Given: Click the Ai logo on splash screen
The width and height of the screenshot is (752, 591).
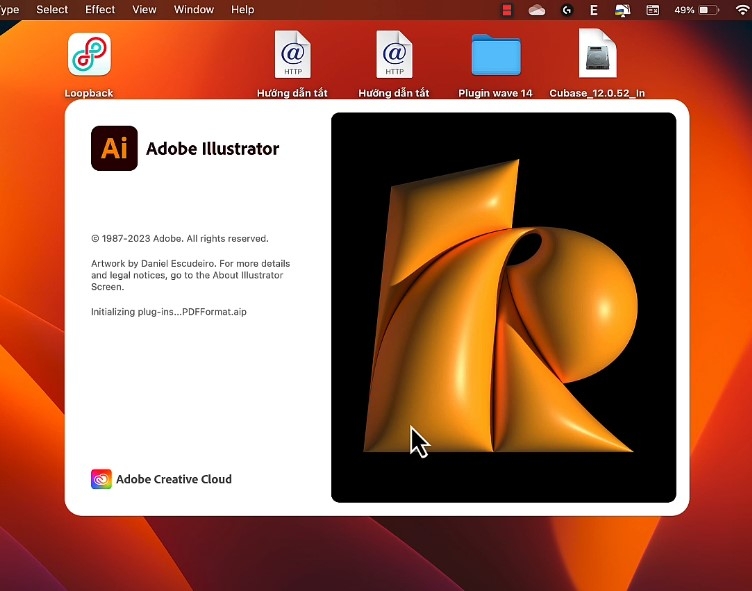Looking at the screenshot, I should pos(114,148).
